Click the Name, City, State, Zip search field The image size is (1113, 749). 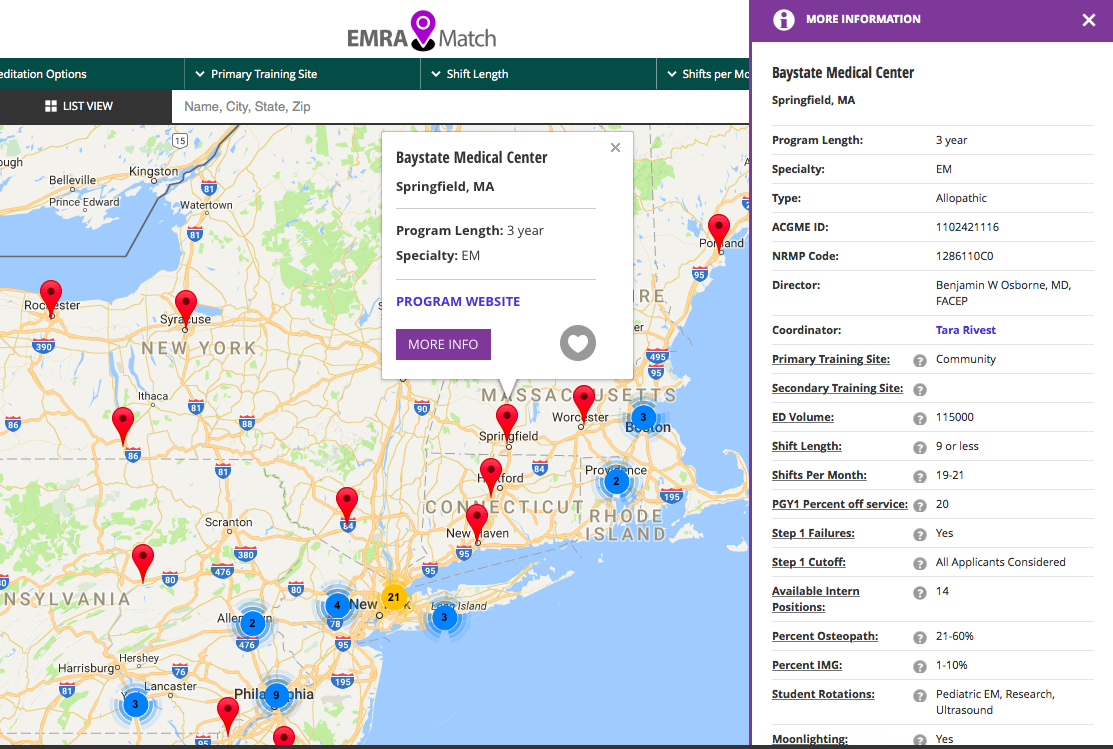pyautogui.click(x=460, y=106)
